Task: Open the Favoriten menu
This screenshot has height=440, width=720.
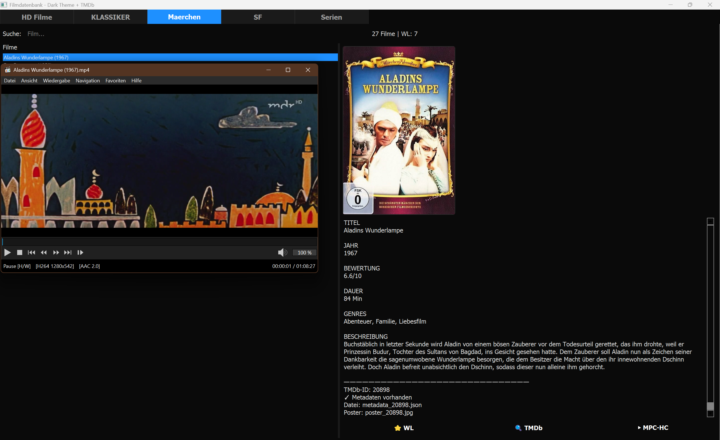Action: click(x=115, y=80)
